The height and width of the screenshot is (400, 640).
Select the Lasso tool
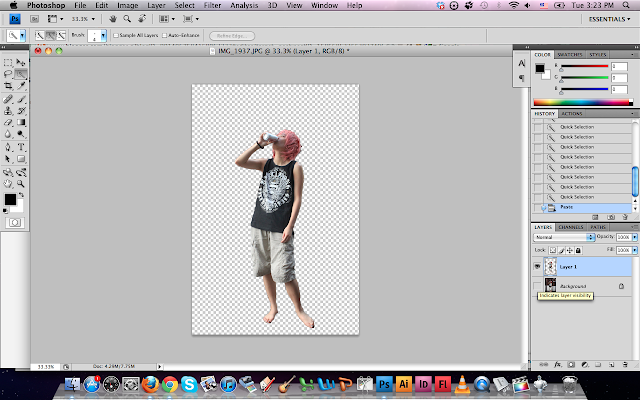[8, 74]
